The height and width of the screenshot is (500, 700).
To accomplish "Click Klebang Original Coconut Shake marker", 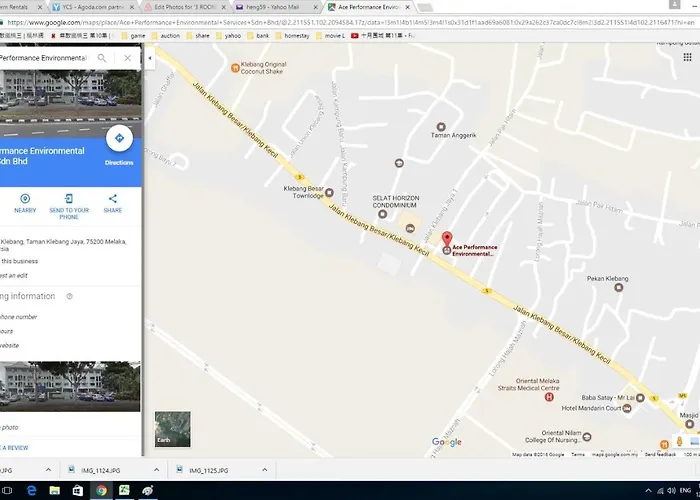I will tap(234, 68).
